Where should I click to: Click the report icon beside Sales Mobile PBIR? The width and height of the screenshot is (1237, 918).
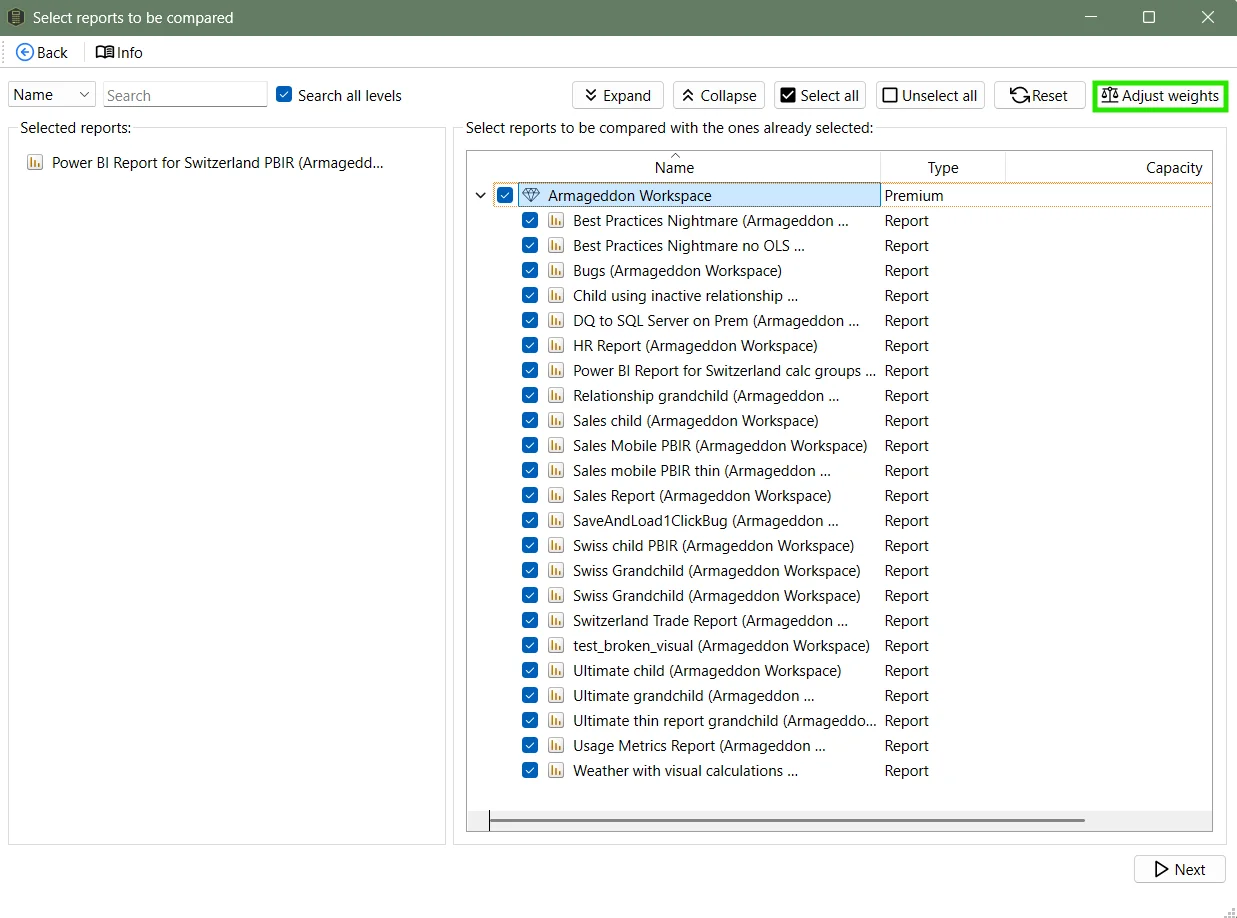click(x=556, y=446)
